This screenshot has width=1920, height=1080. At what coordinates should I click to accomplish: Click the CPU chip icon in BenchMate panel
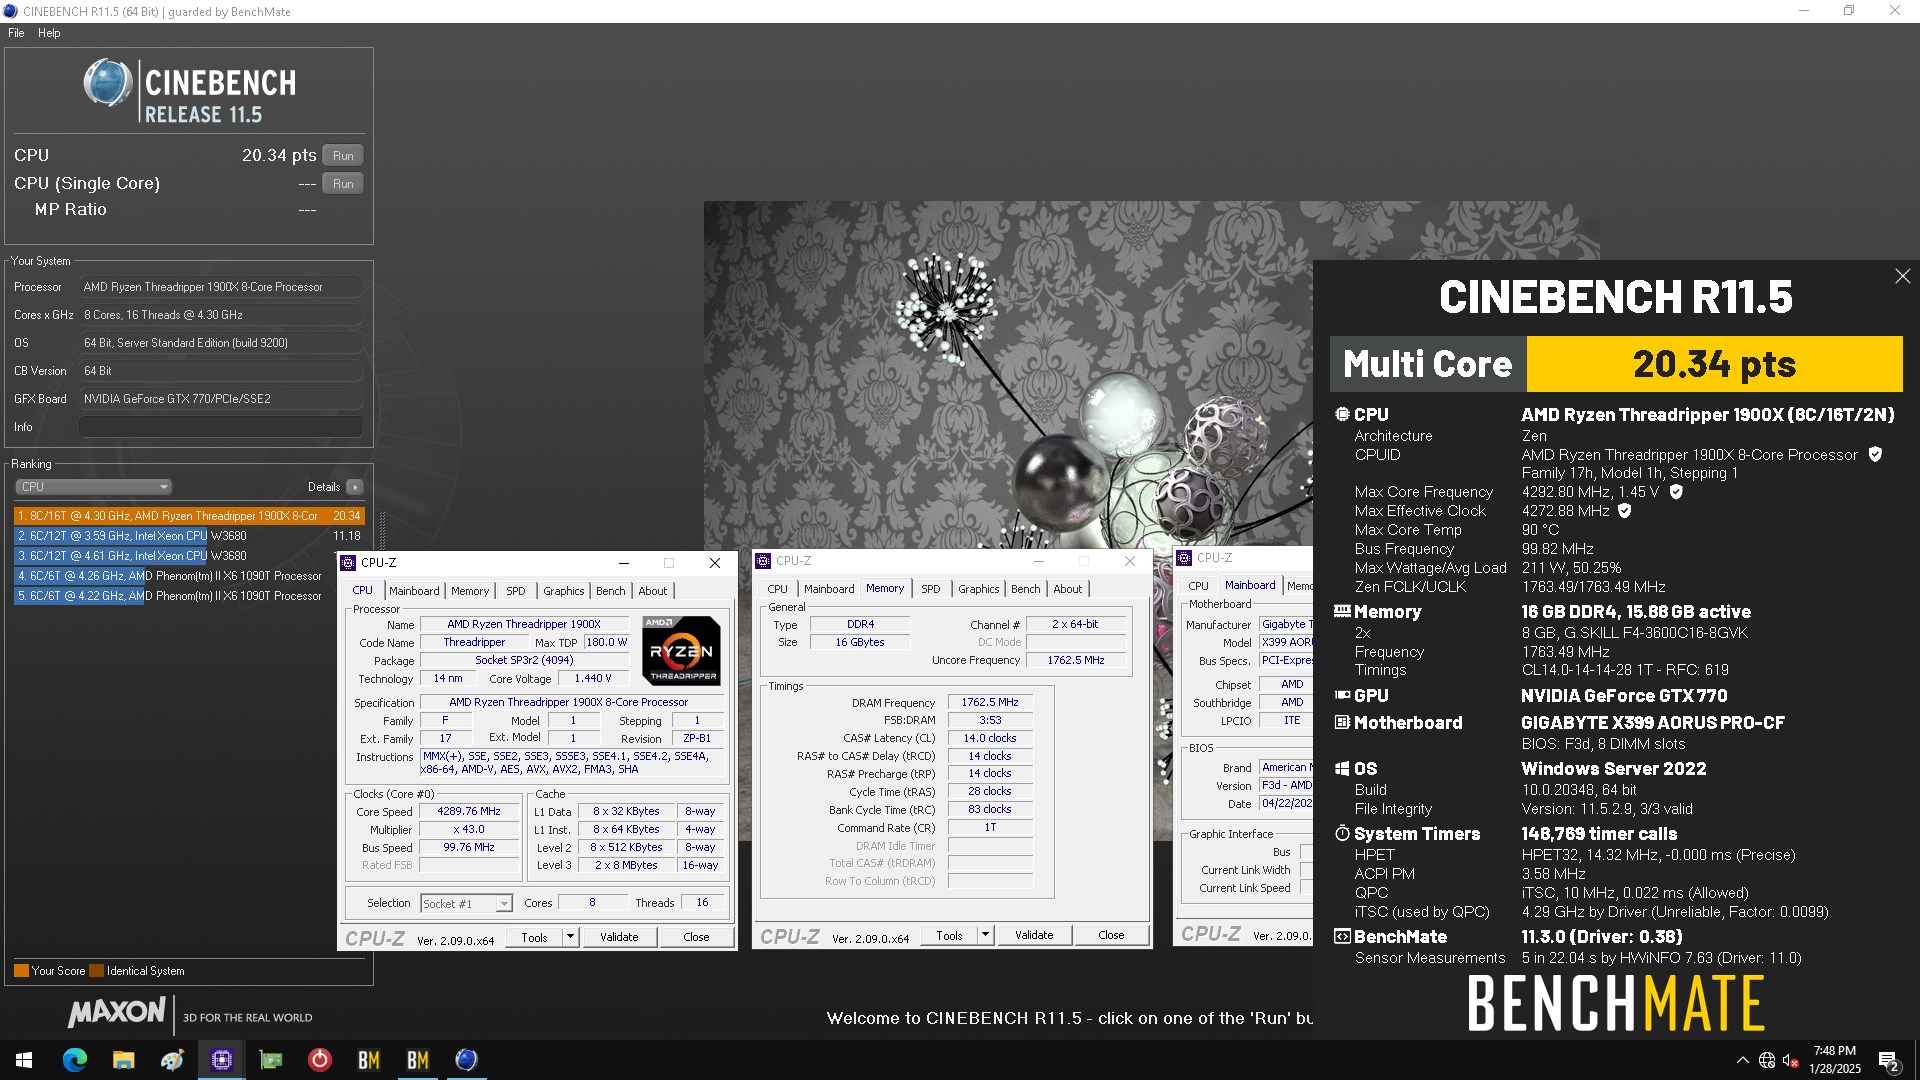tap(1342, 414)
